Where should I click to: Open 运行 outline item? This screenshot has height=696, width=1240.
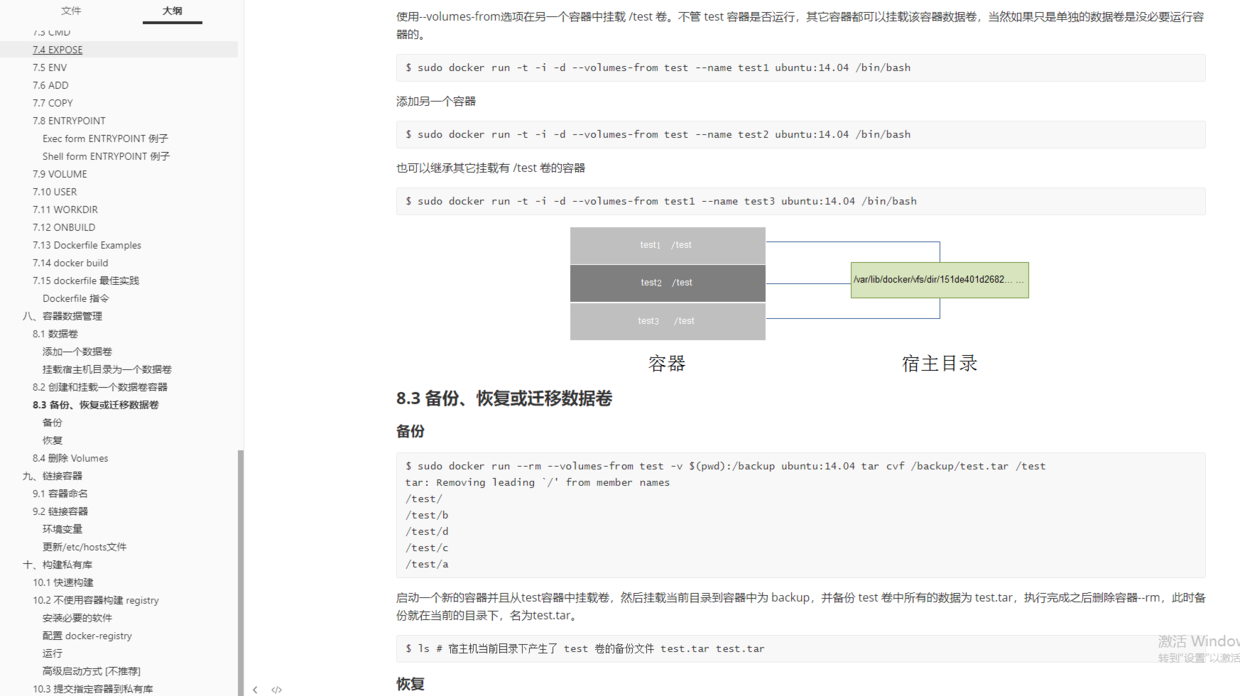tap(52, 654)
